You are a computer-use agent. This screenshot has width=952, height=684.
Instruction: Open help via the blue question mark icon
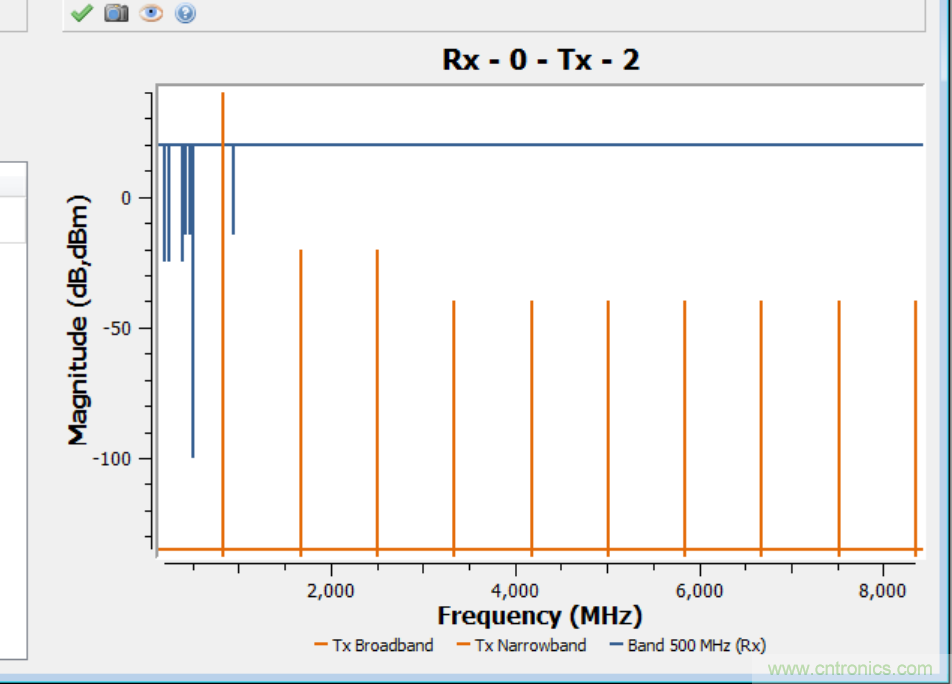pos(185,13)
